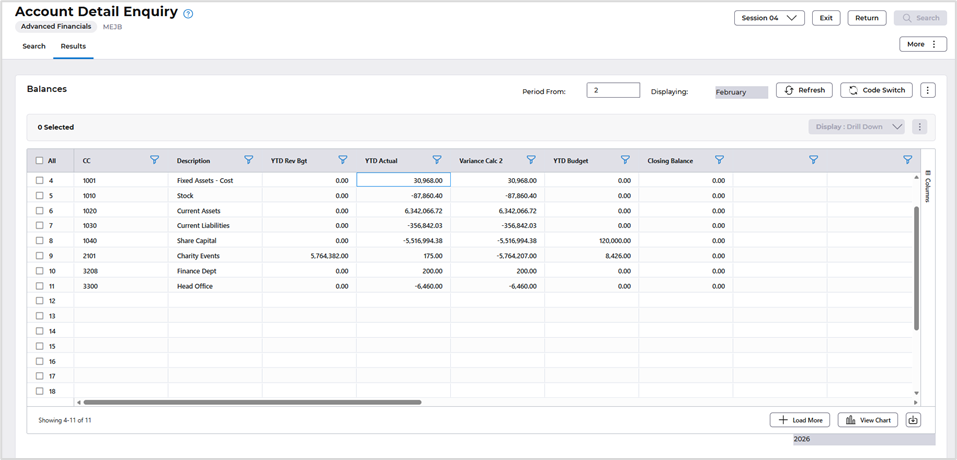This screenshot has width=957, height=460.
Task: Filter the Description column
Action: (x=249, y=160)
